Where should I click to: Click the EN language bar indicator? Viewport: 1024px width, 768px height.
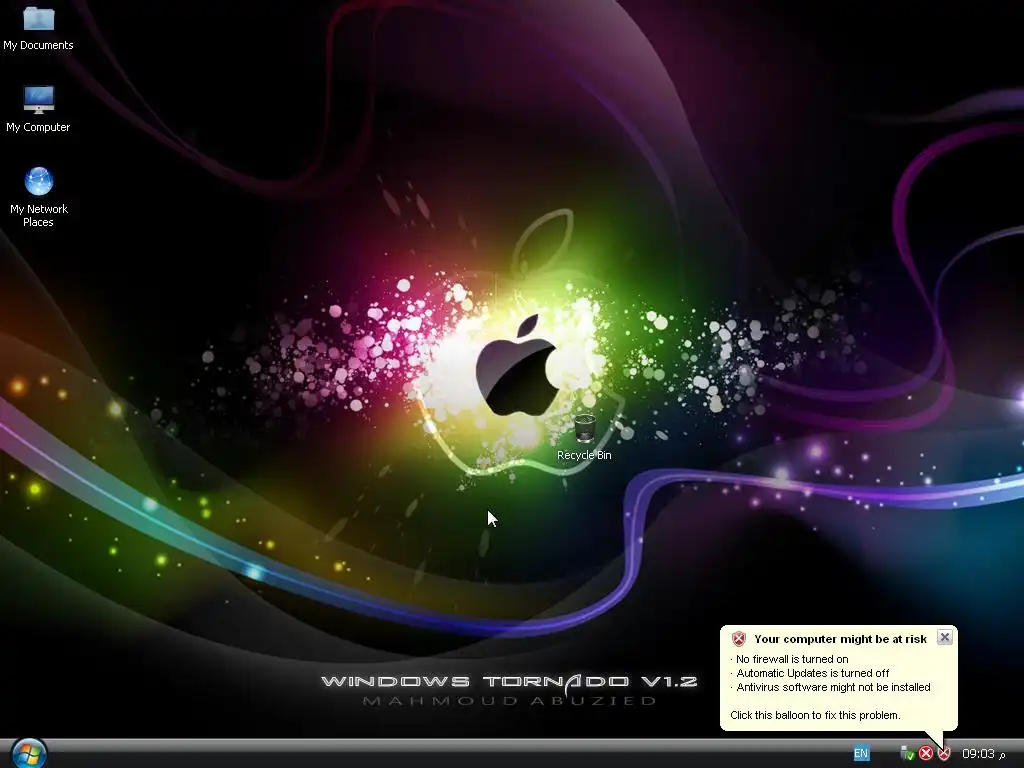tap(861, 754)
